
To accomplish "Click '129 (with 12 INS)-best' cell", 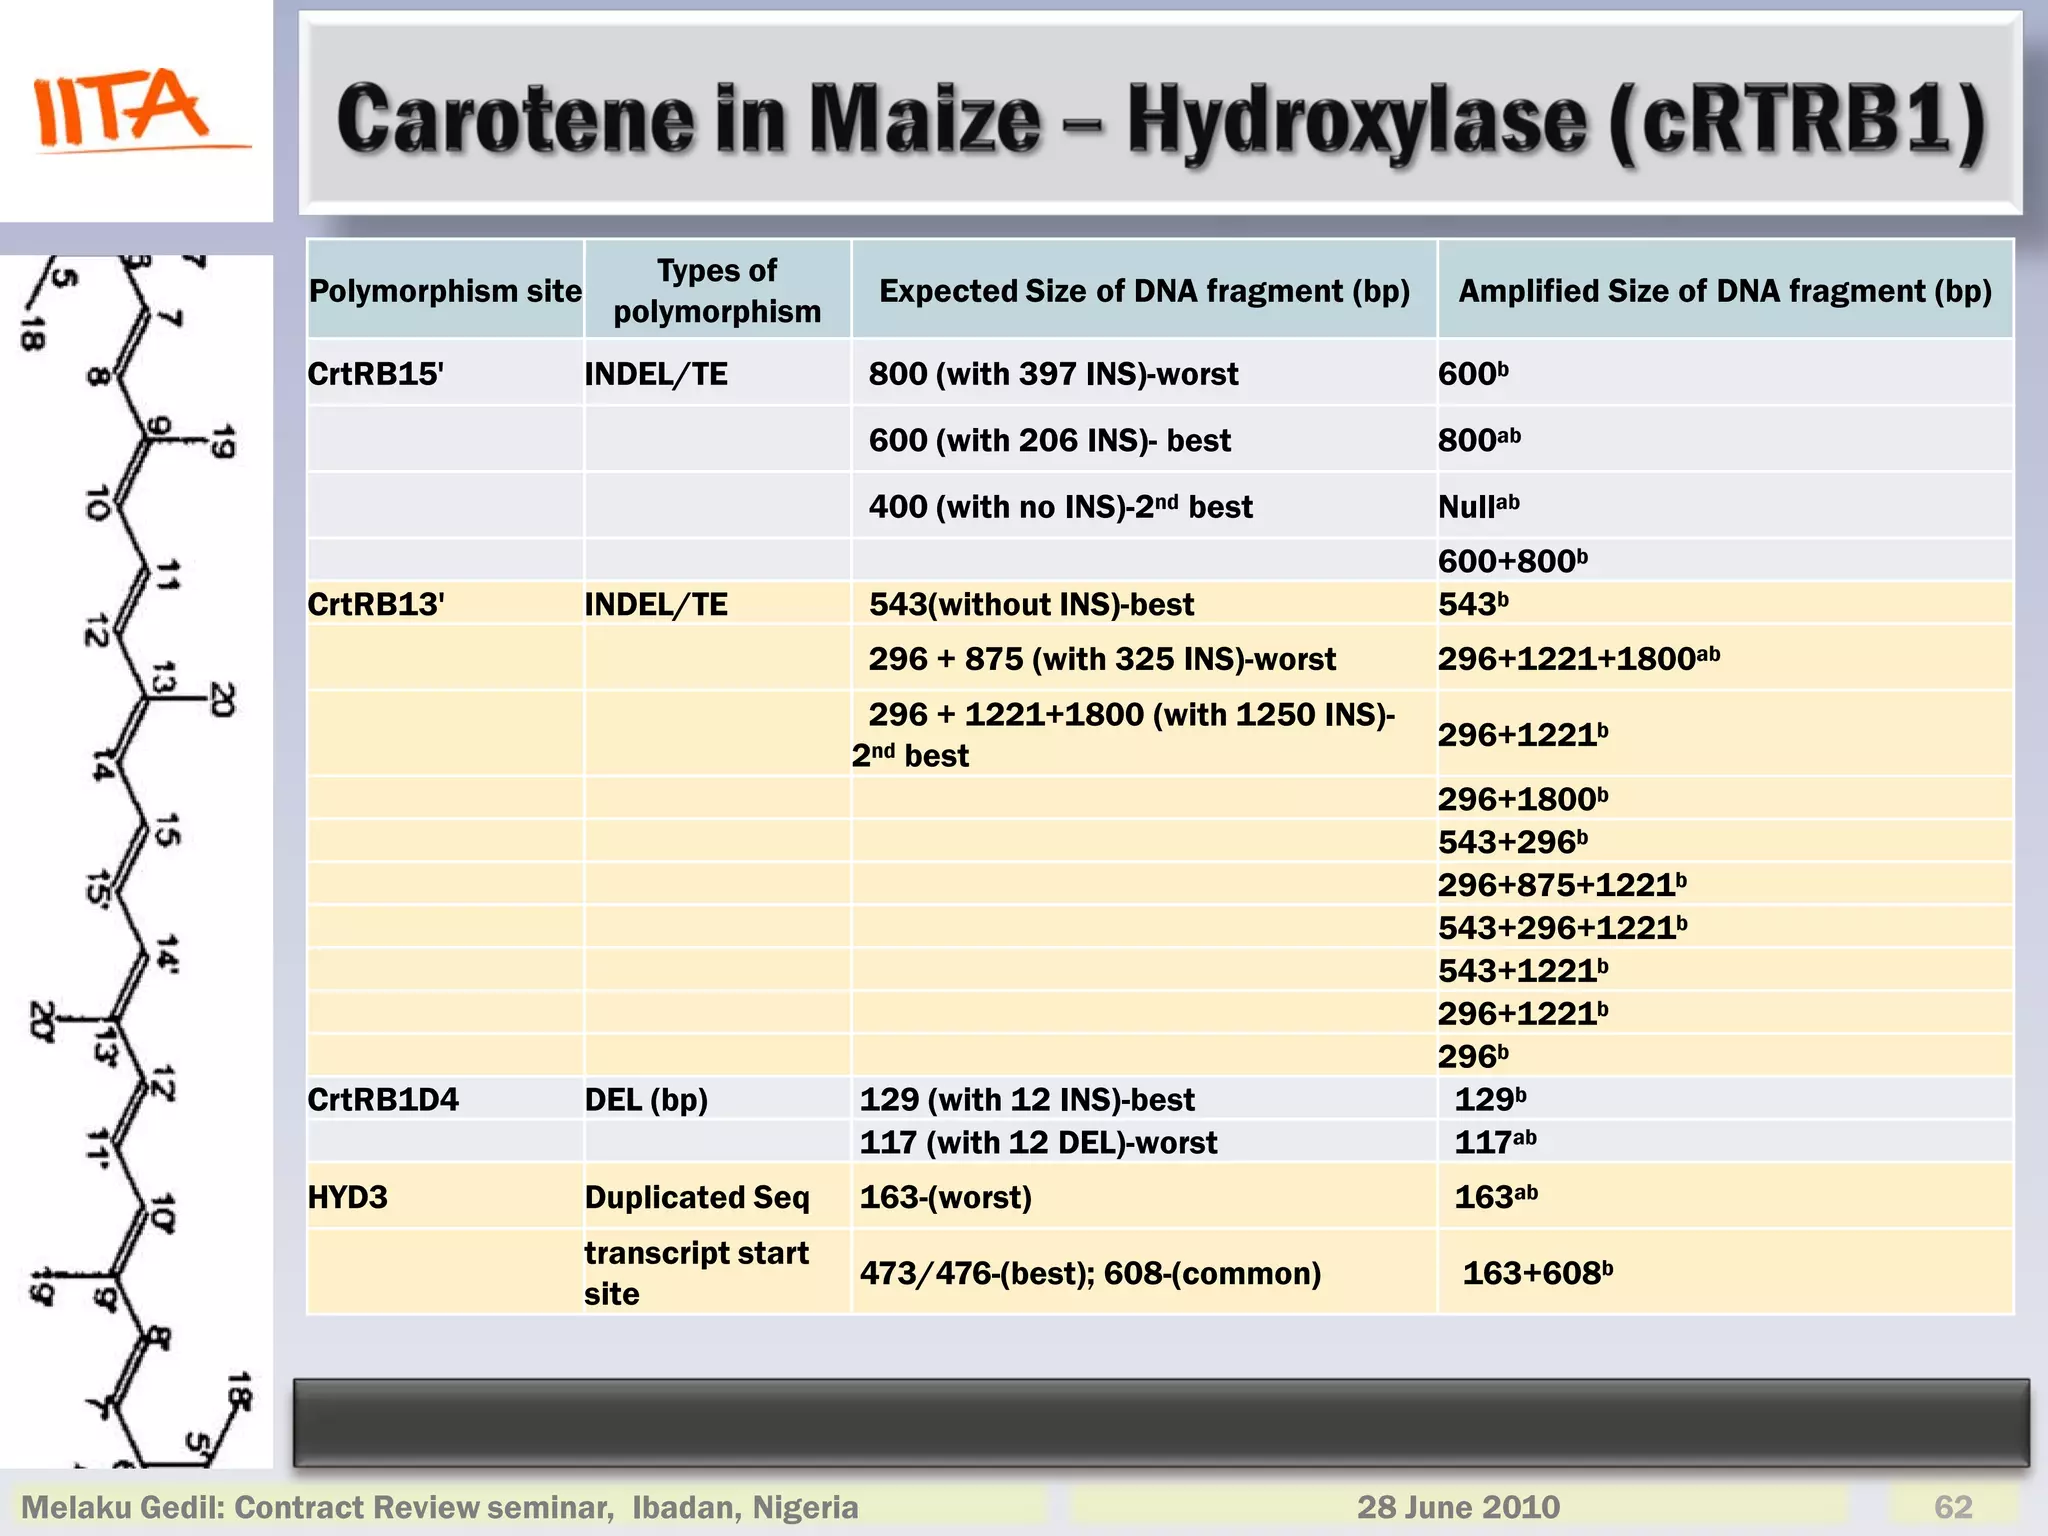I will point(1144,1099).
